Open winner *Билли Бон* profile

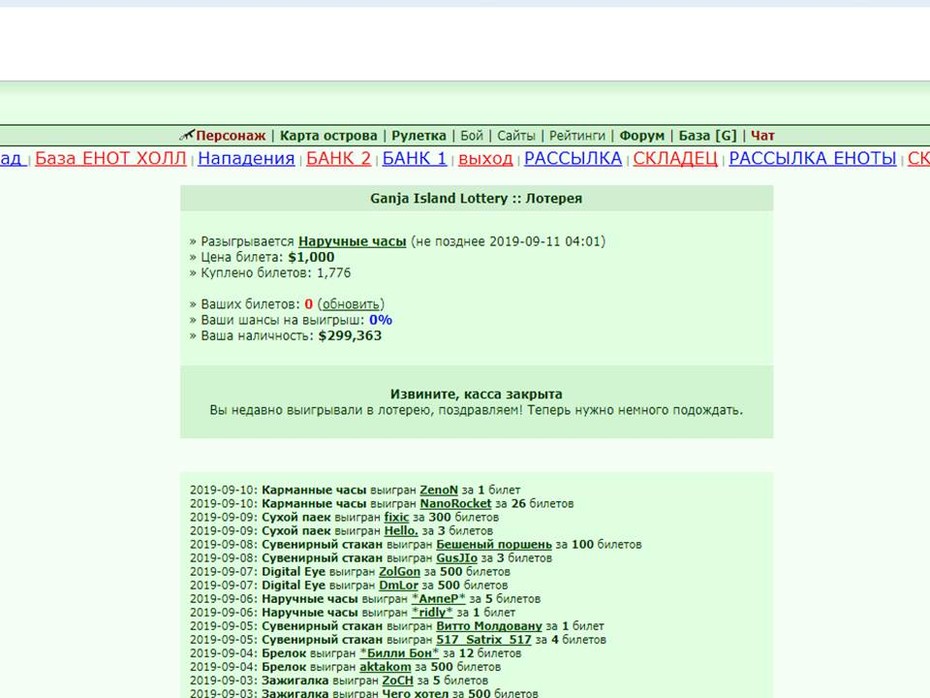pyautogui.click(x=399, y=653)
